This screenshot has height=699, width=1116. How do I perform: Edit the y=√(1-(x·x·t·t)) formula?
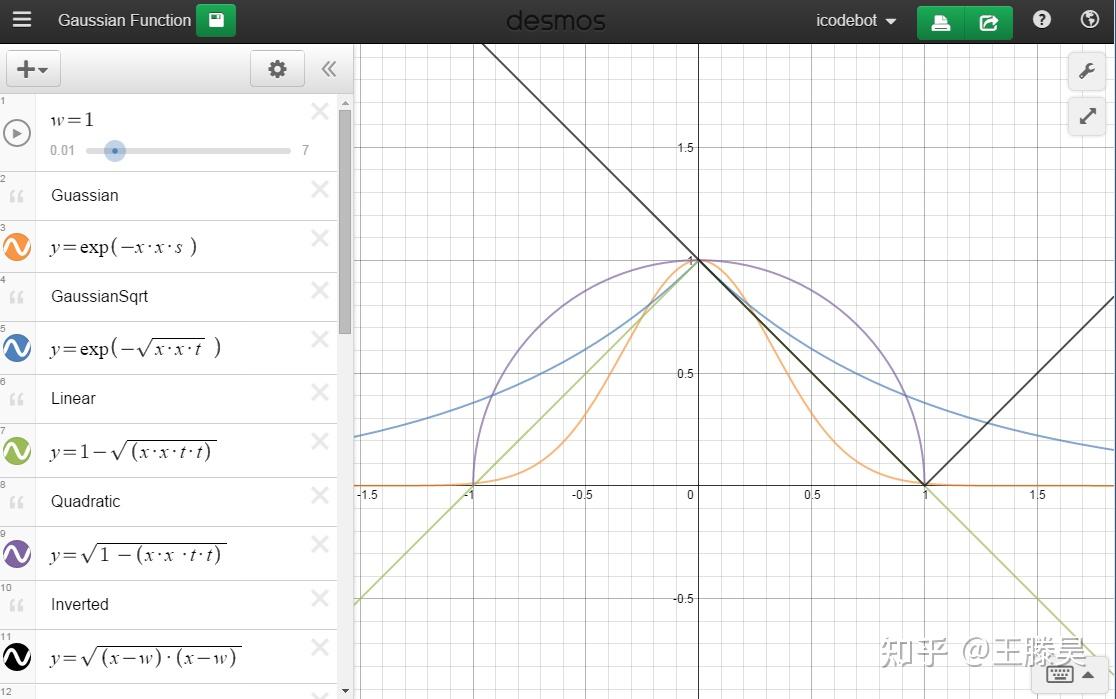pos(138,554)
